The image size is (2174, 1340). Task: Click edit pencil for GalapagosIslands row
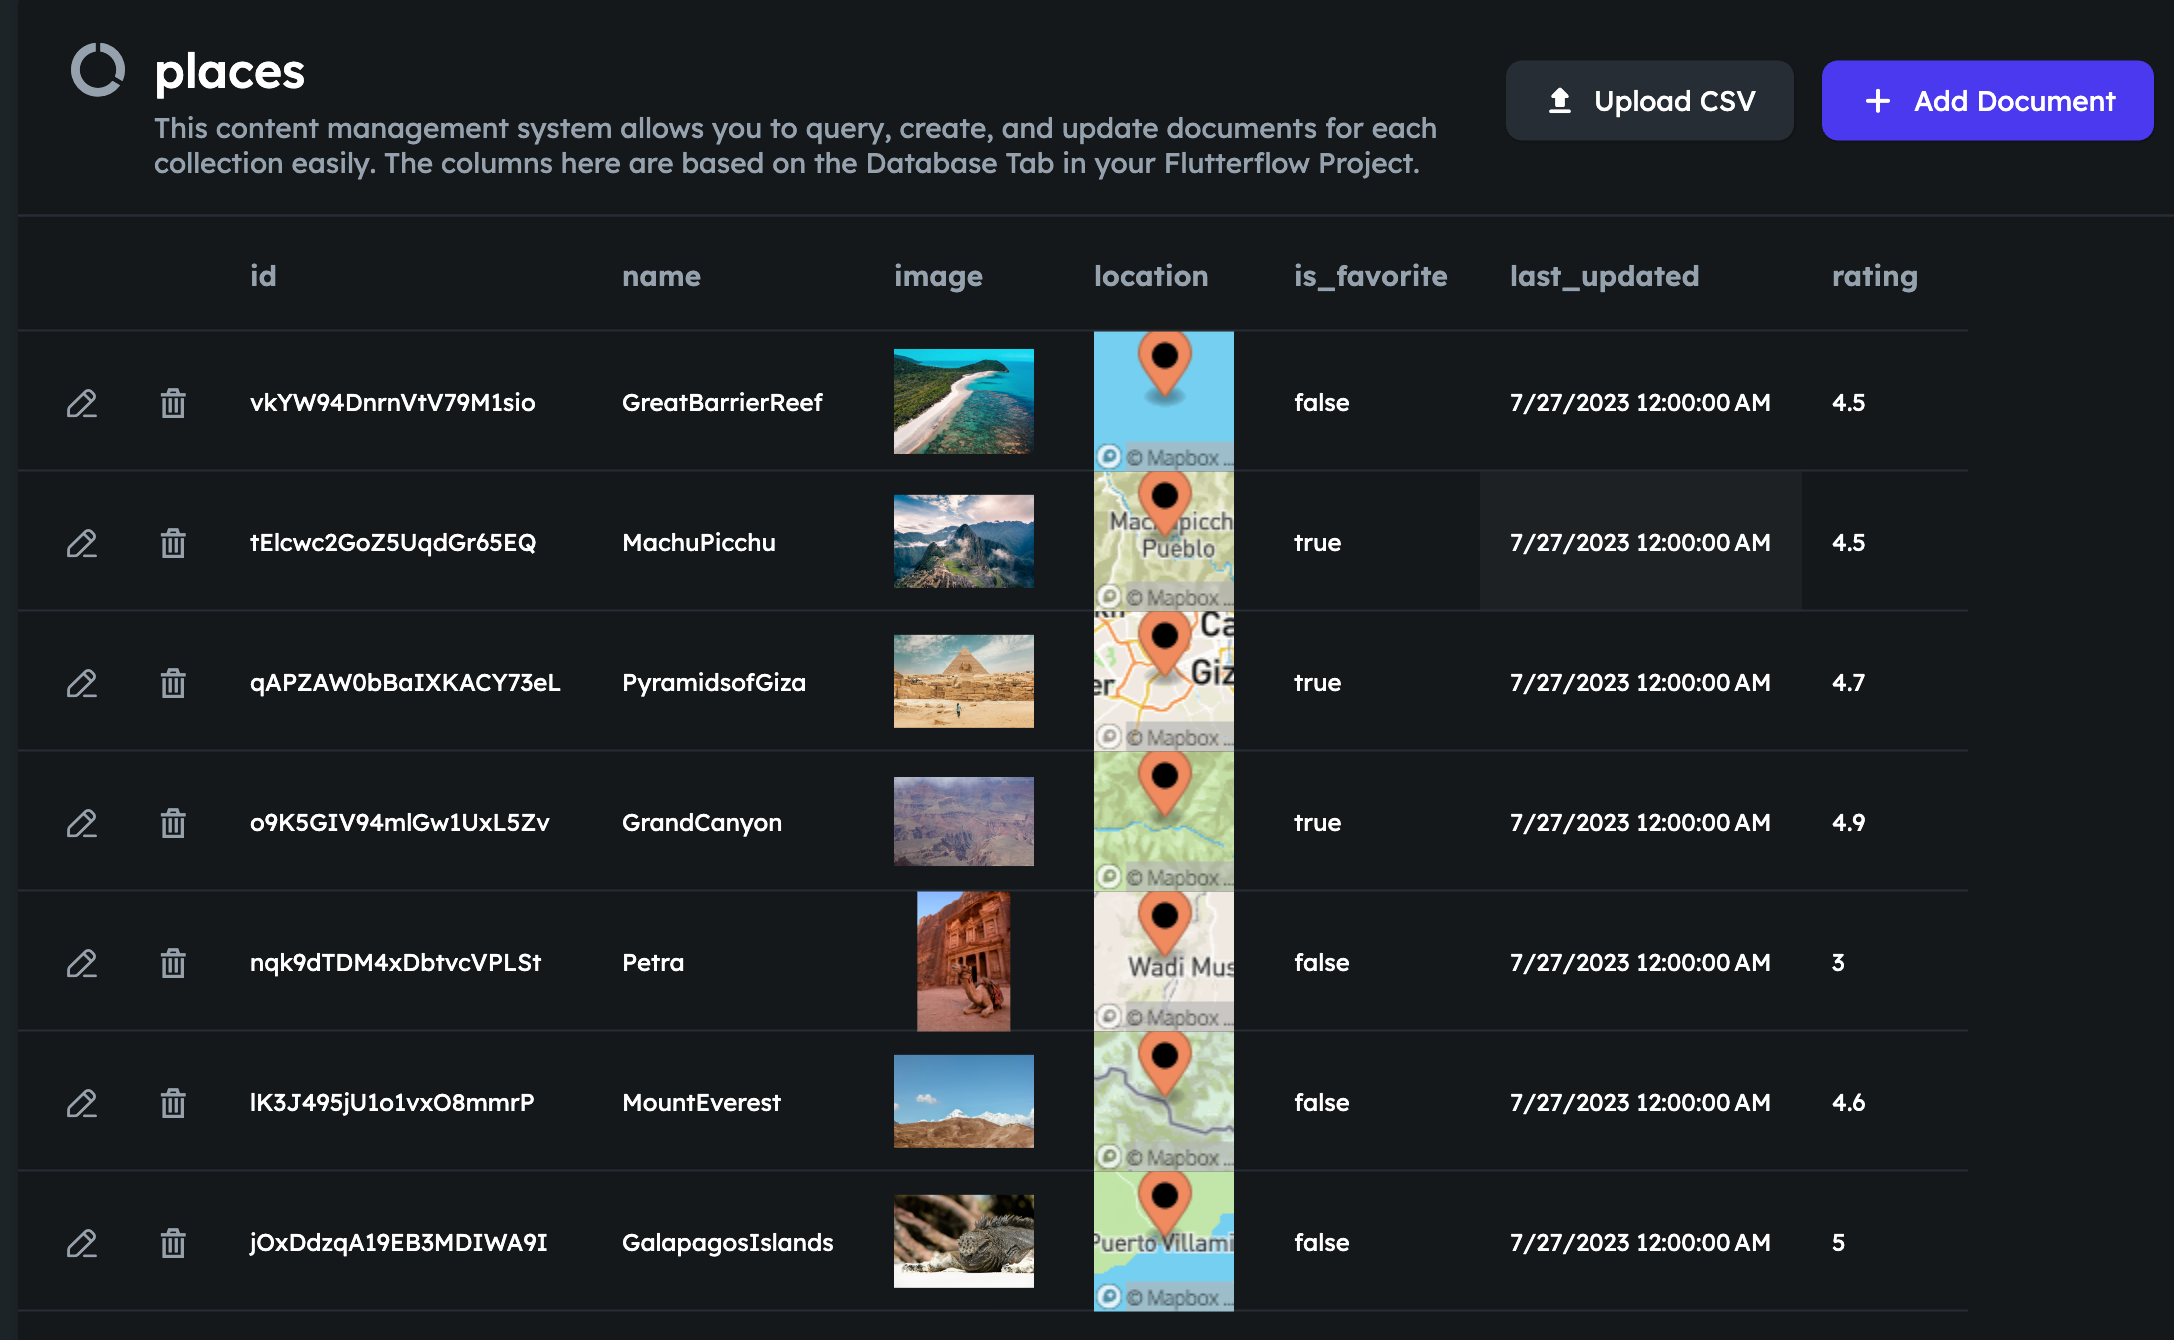pos(82,1243)
